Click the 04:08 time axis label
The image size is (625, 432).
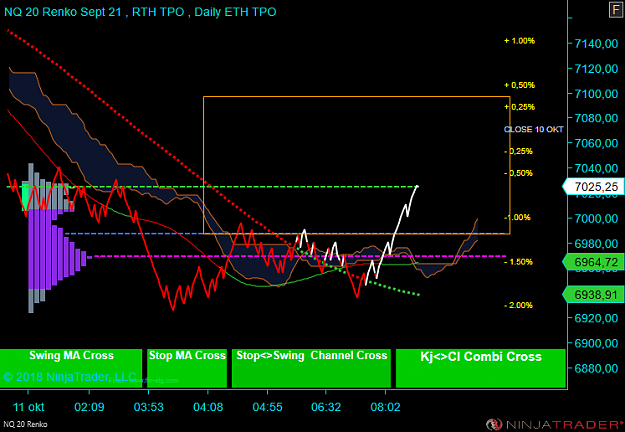[208, 407]
